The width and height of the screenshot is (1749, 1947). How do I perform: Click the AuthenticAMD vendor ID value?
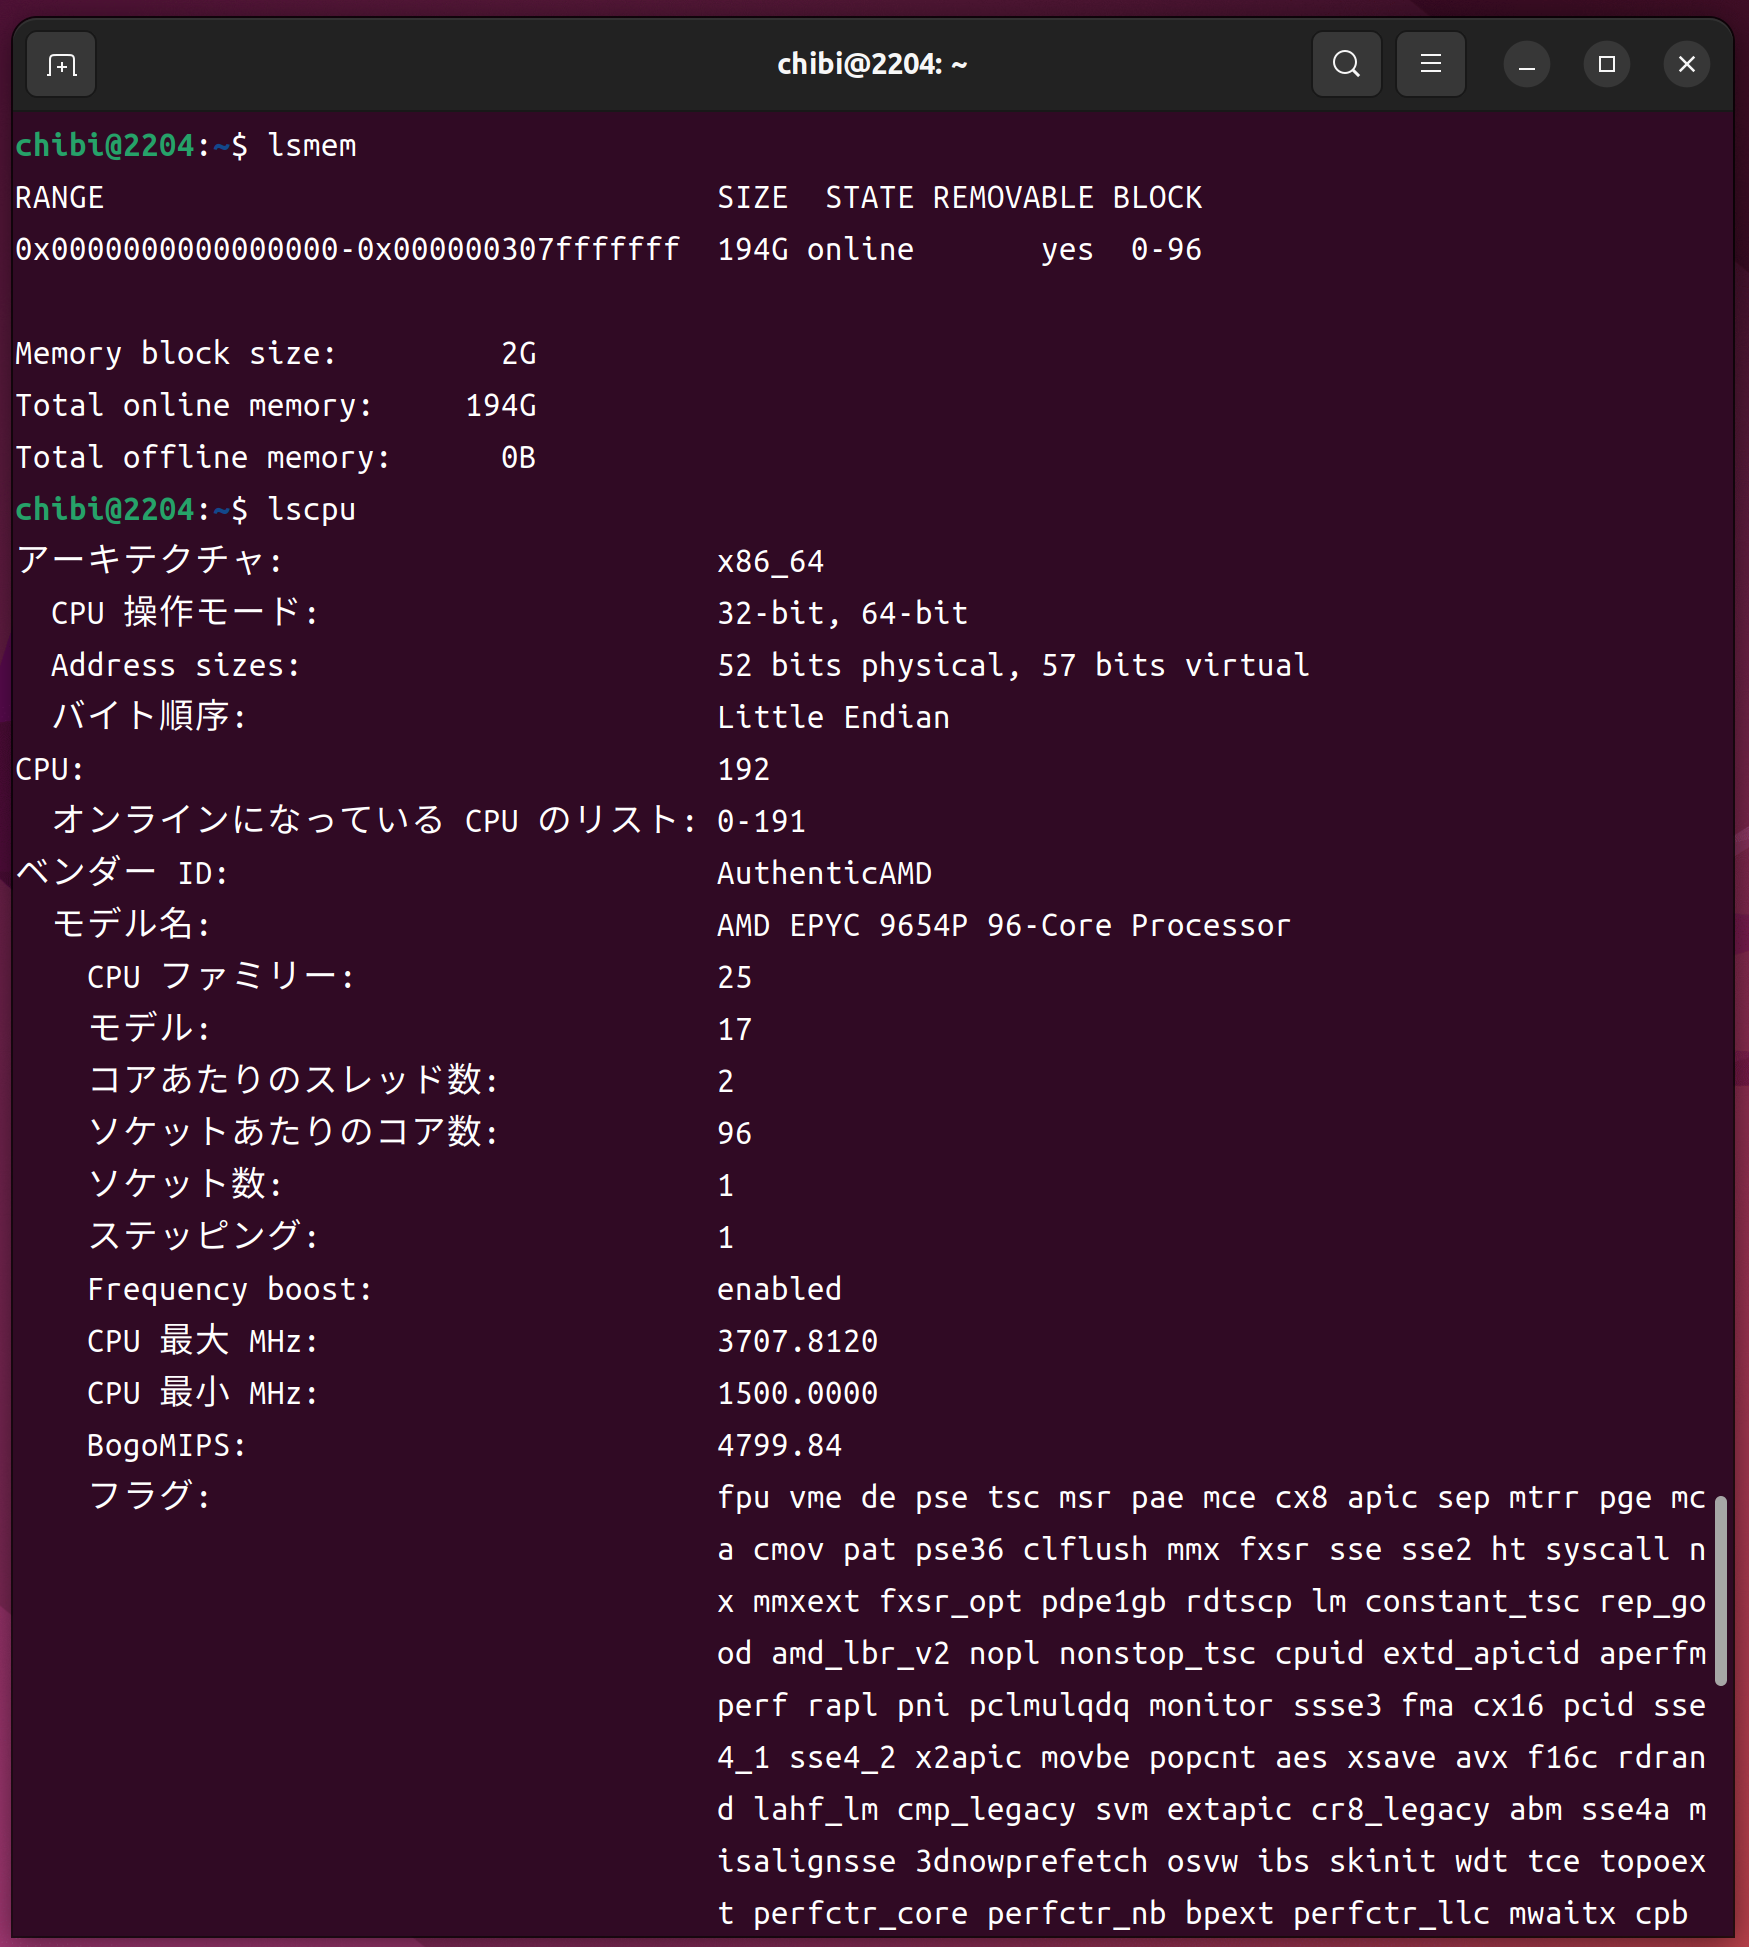[824, 874]
